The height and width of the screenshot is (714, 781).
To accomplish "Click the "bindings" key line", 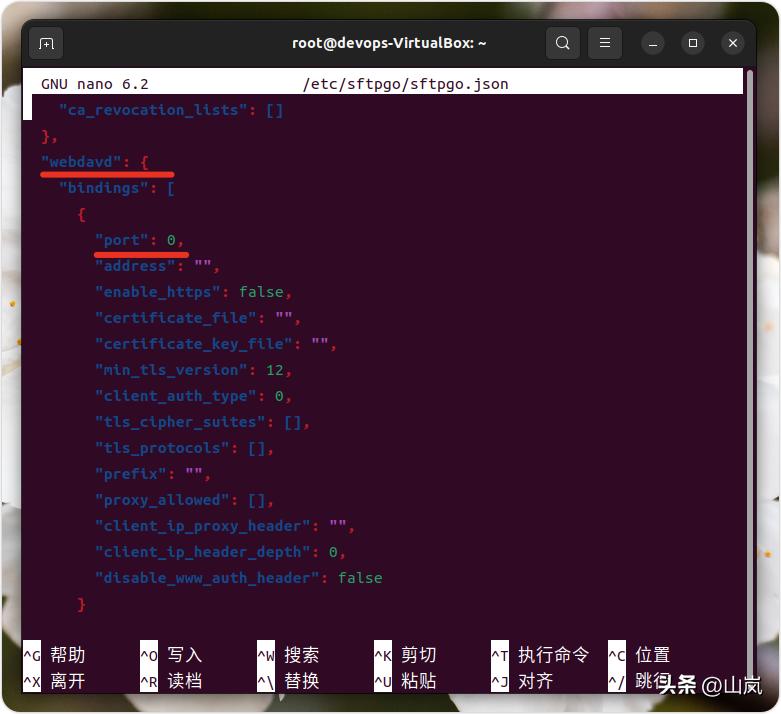I will pos(117,188).
